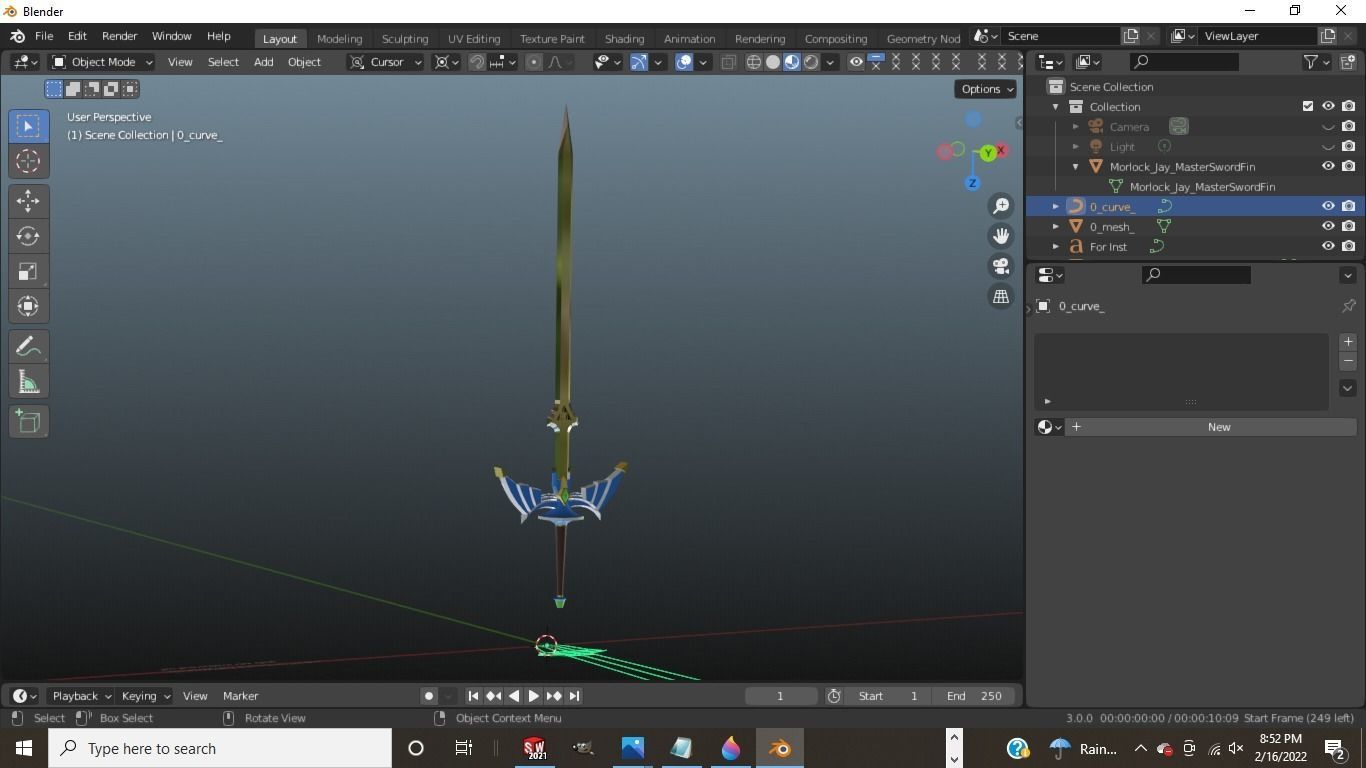Activate the 3D Cursor tool
The width and height of the screenshot is (1366, 768).
pyautogui.click(x=28, y=161)
